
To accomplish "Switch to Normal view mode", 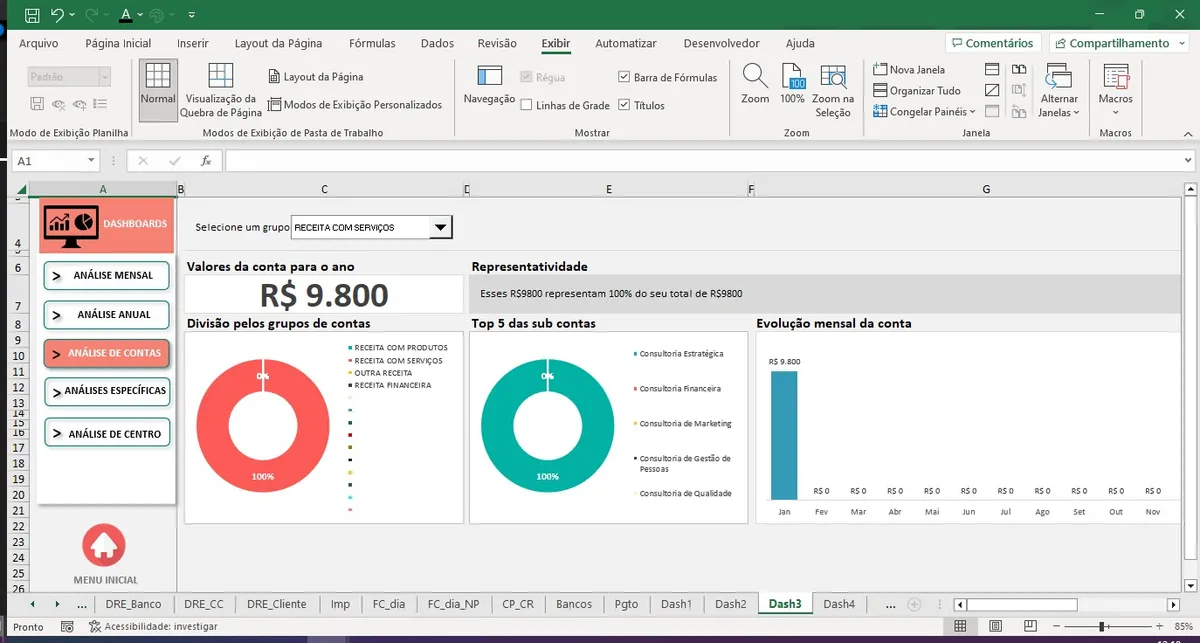I will (158, 78).
